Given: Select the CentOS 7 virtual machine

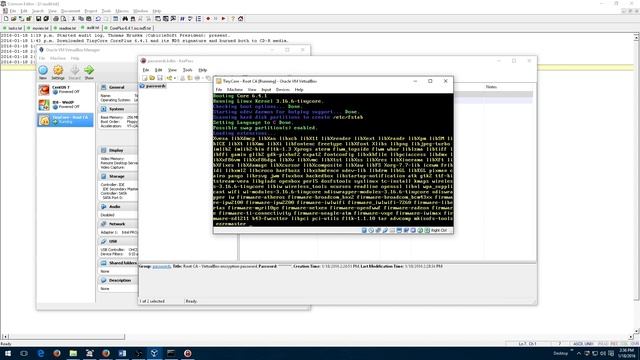Looking at the screenshot, I should point(65,90).
